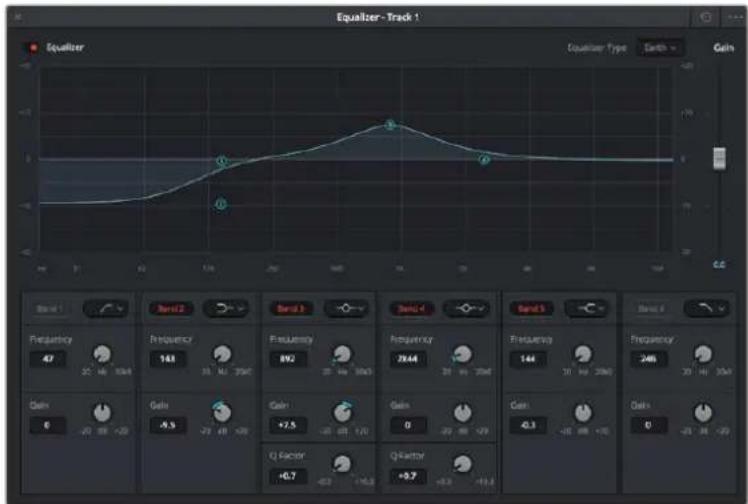748x504 pixels.
Task: Click the reset icon in the title bar
Action: (706, 17)
